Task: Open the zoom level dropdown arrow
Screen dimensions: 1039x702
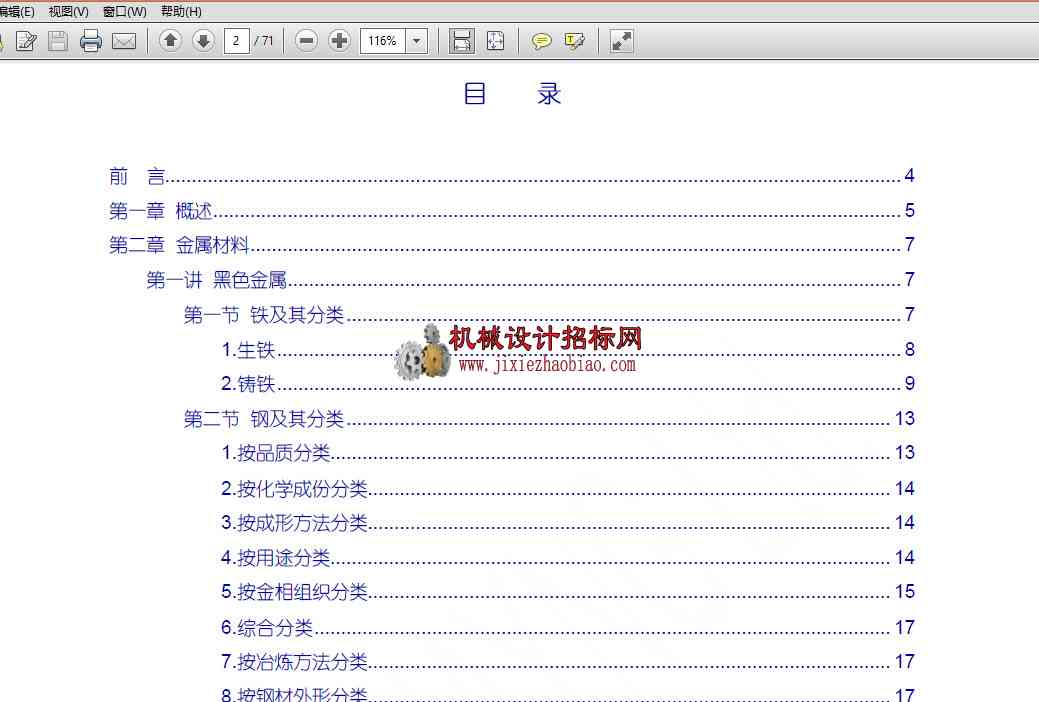Action: [x=417, y=41]
